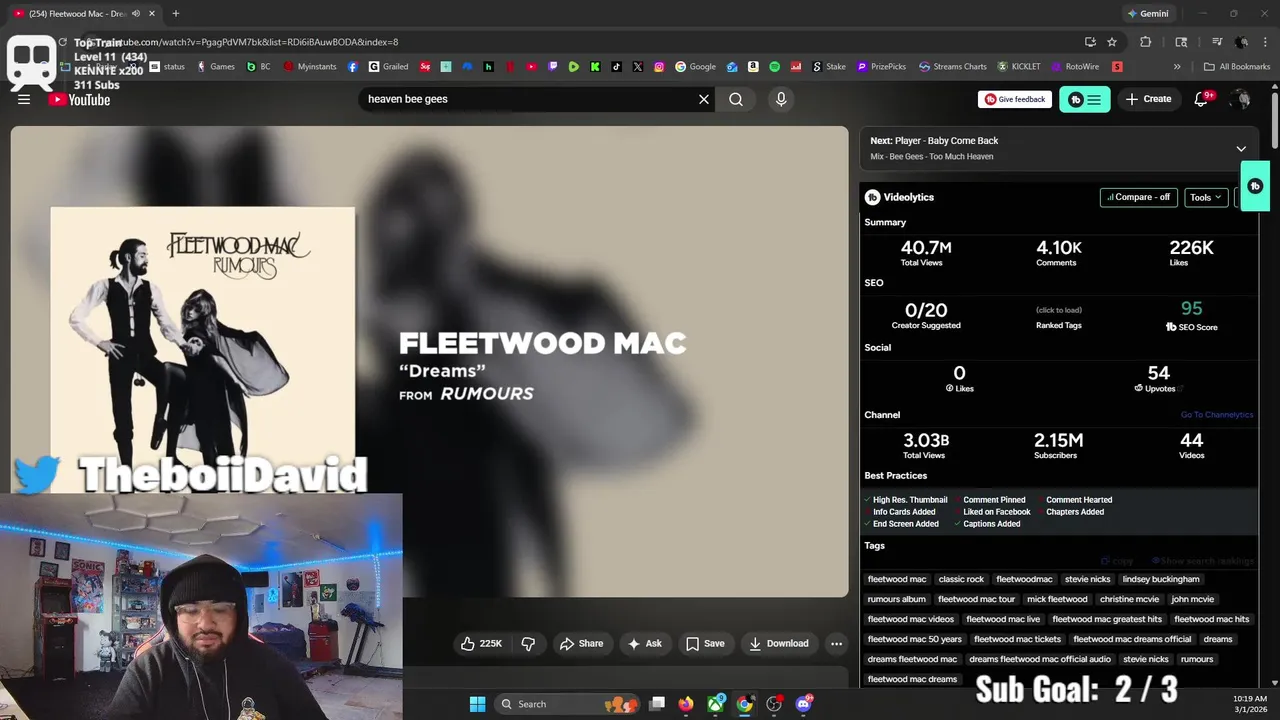Open more actions ellipsis under the video
This screenshot has height=720, width=1280.
836,644
